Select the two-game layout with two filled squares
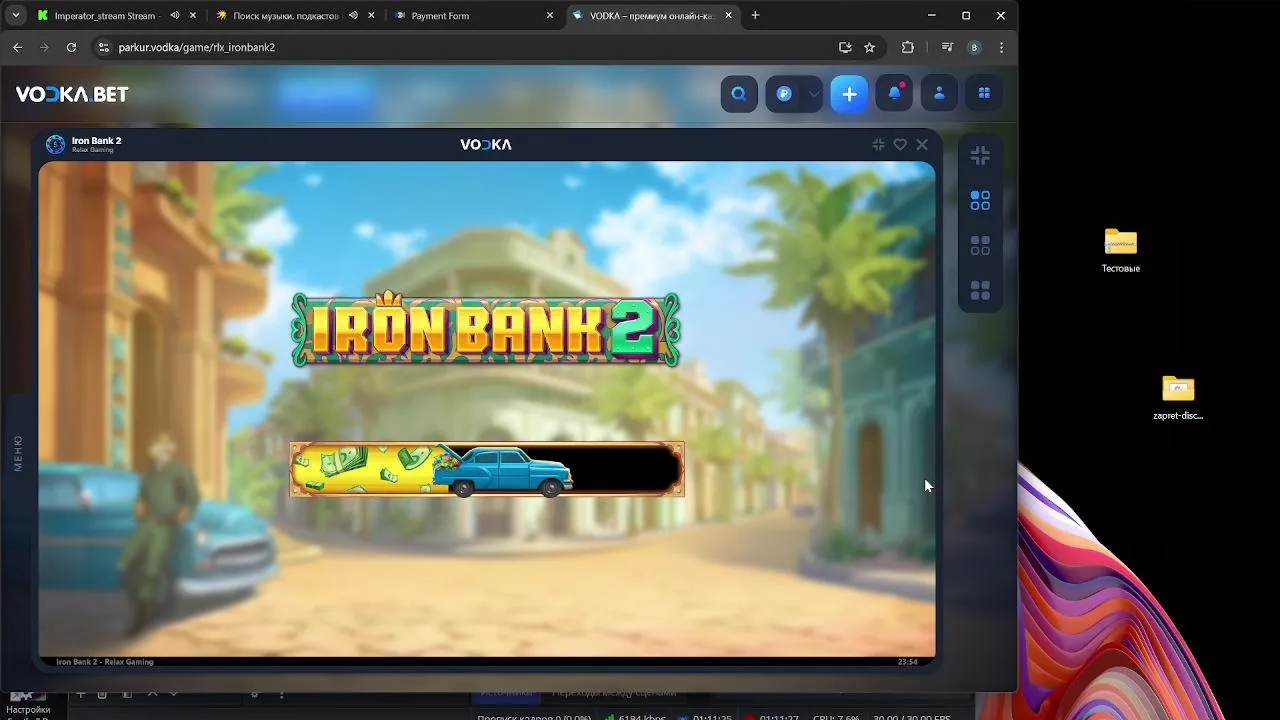Image resolution: width=1280 pixels, height=720 pixels. tap(980, 246)
